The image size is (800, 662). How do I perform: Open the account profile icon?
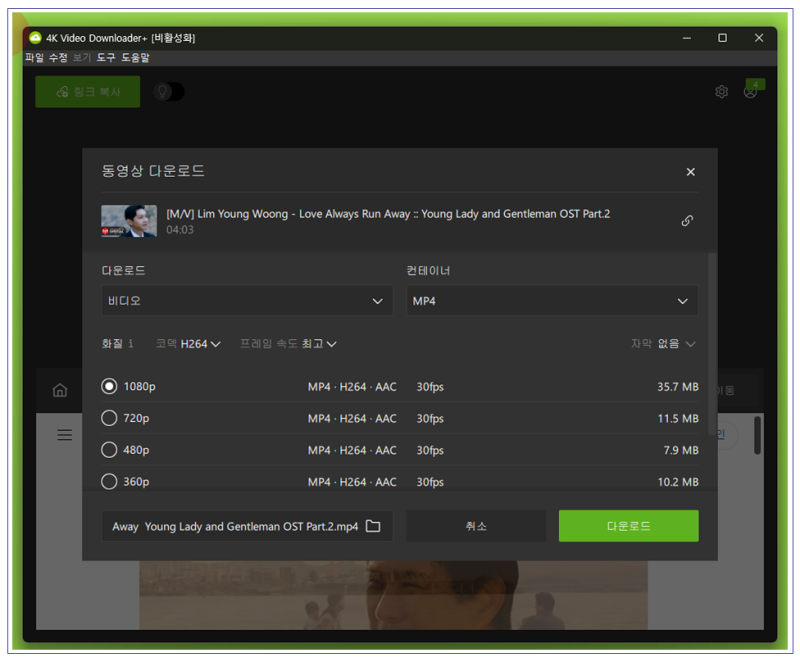(750, 92)
